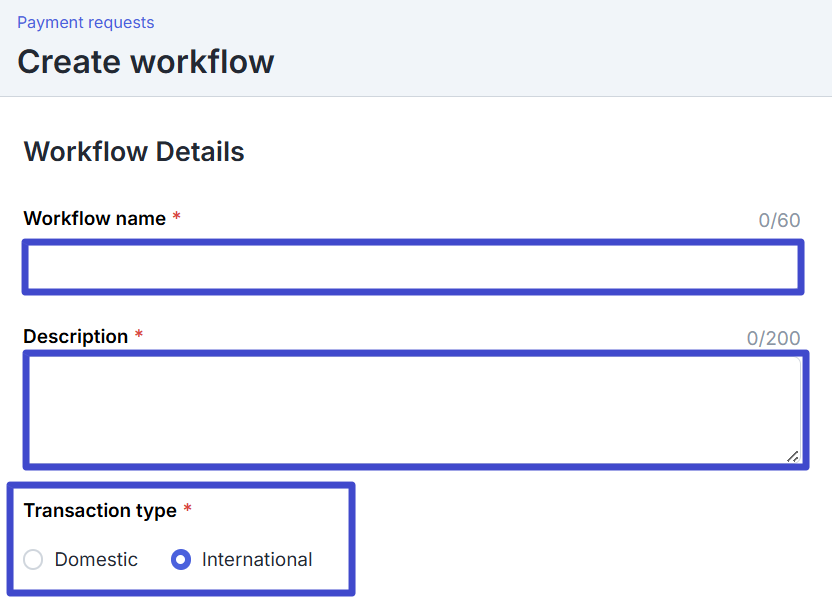Image resolution: width=832 pixels, height=605 pixels.
Task: Grab the Description box resize handle
Action: [793, 456]
